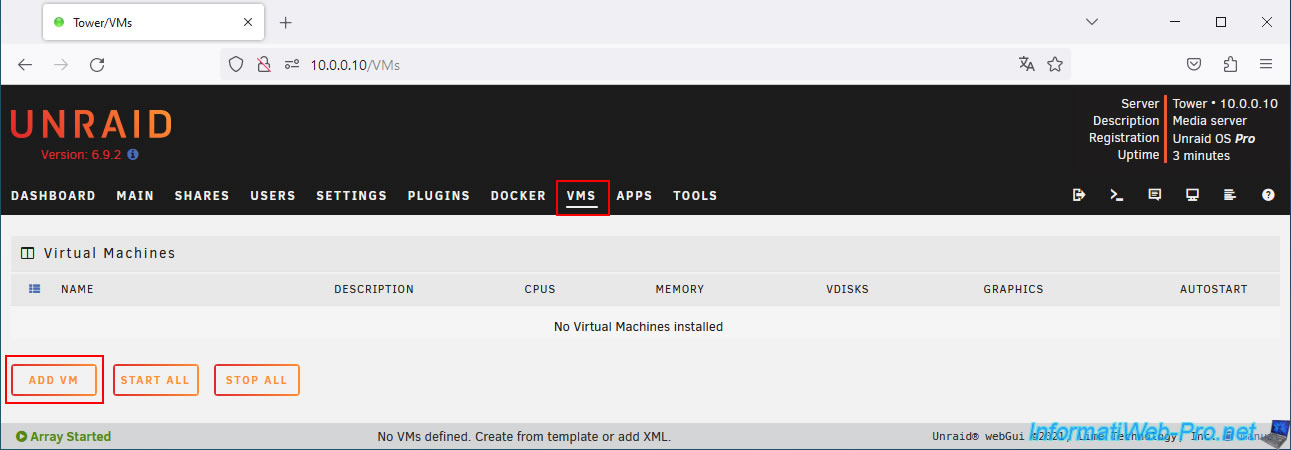1291x450 pixels.
Task: Expand the list all tabs chevron
Action: pyautogui.click(x=1091, y=22)
